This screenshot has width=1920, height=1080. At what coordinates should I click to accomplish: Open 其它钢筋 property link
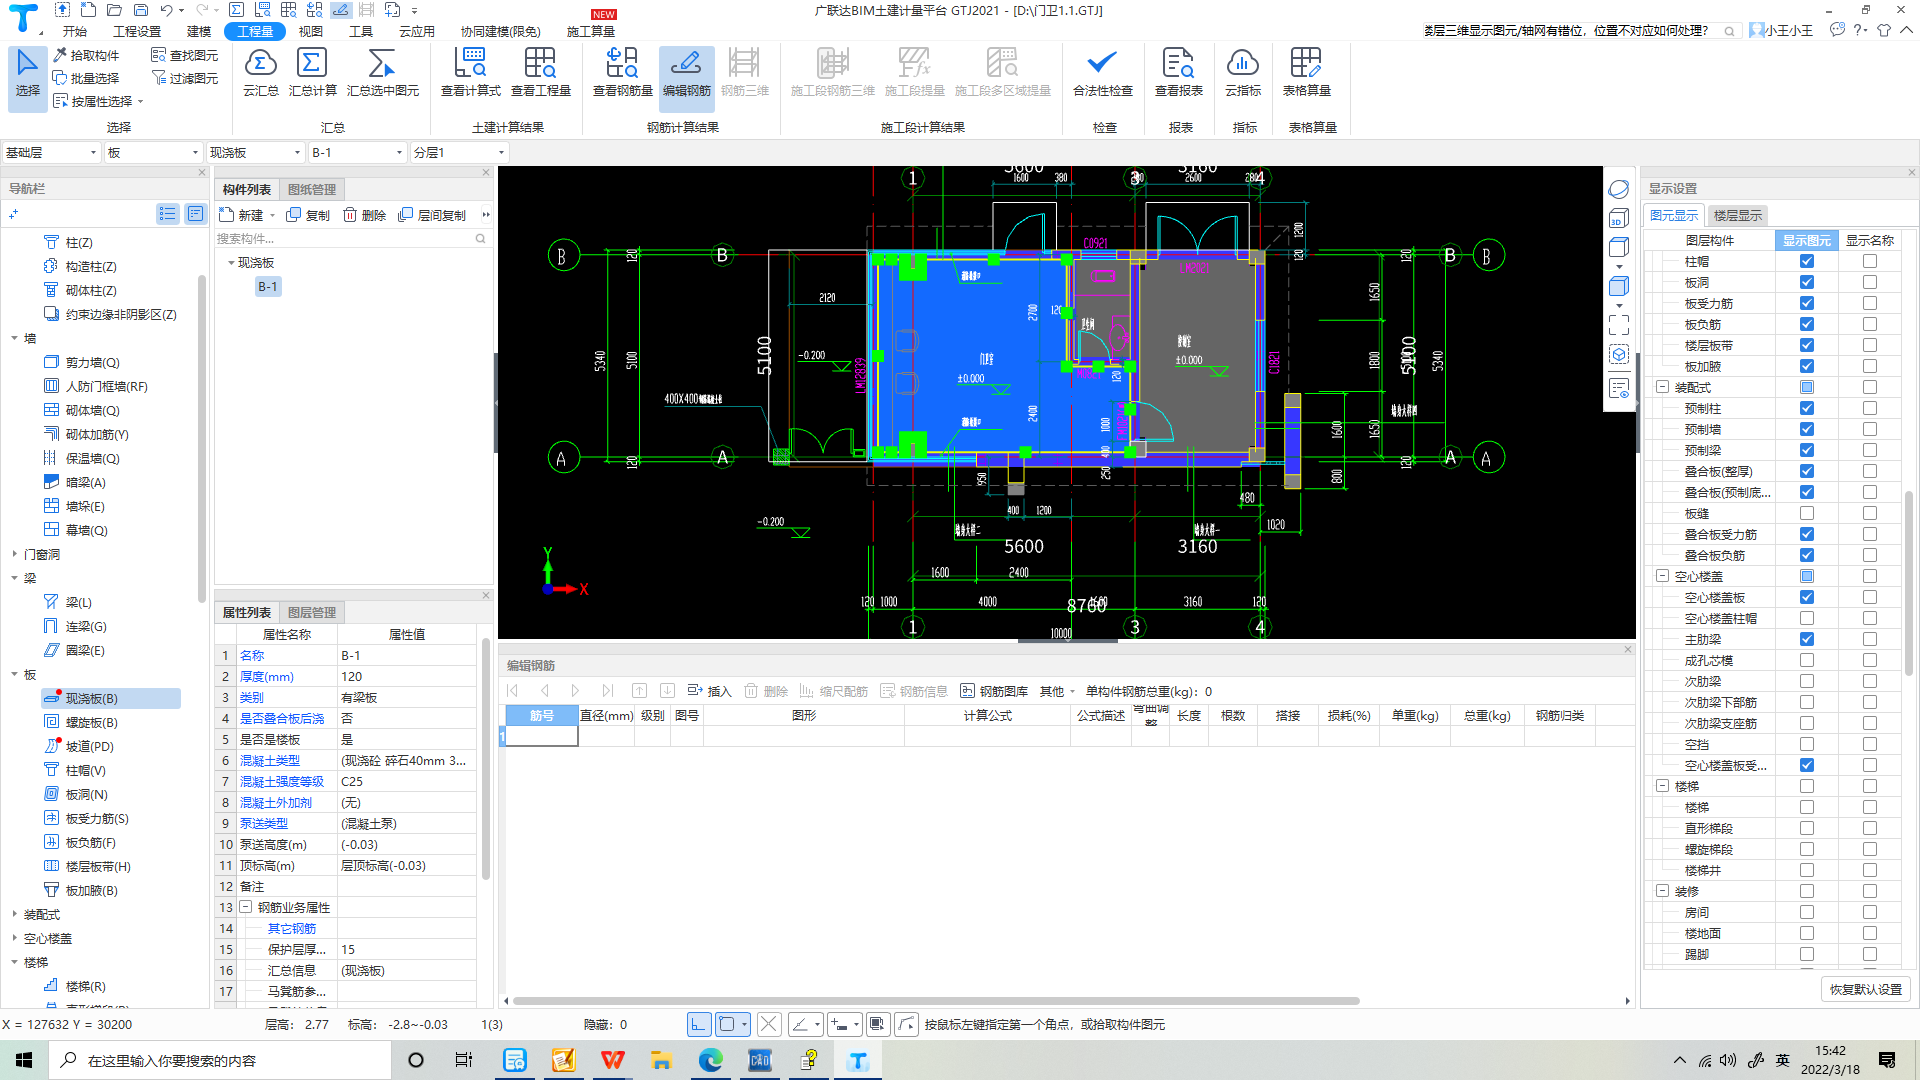(x=291, y=928)
